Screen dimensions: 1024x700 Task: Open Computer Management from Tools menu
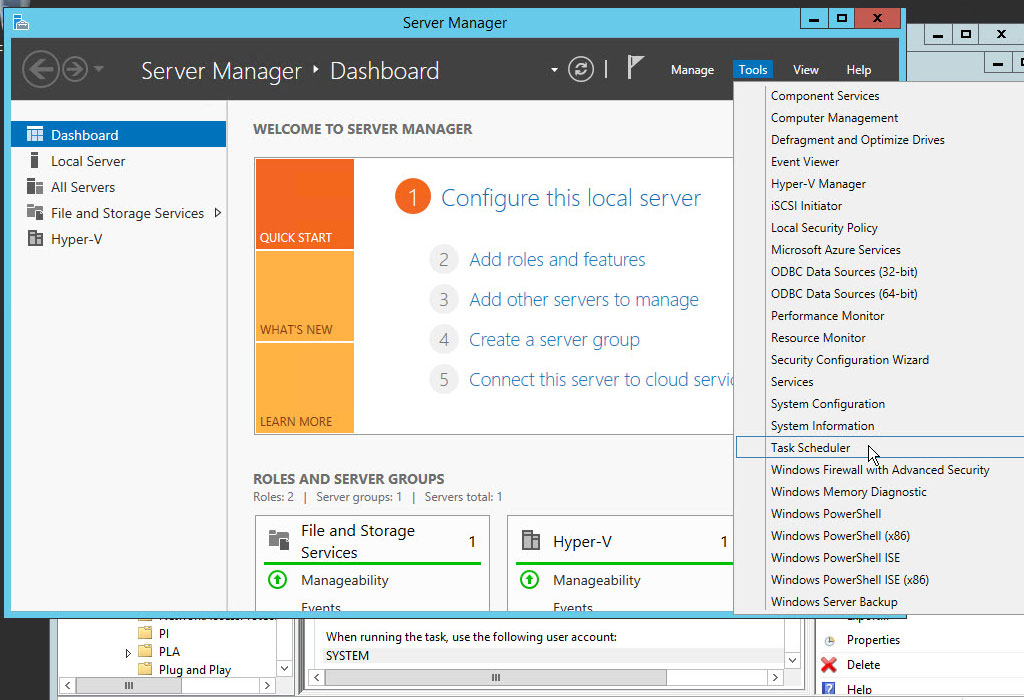pyautogui.click(x=834, y=118)
